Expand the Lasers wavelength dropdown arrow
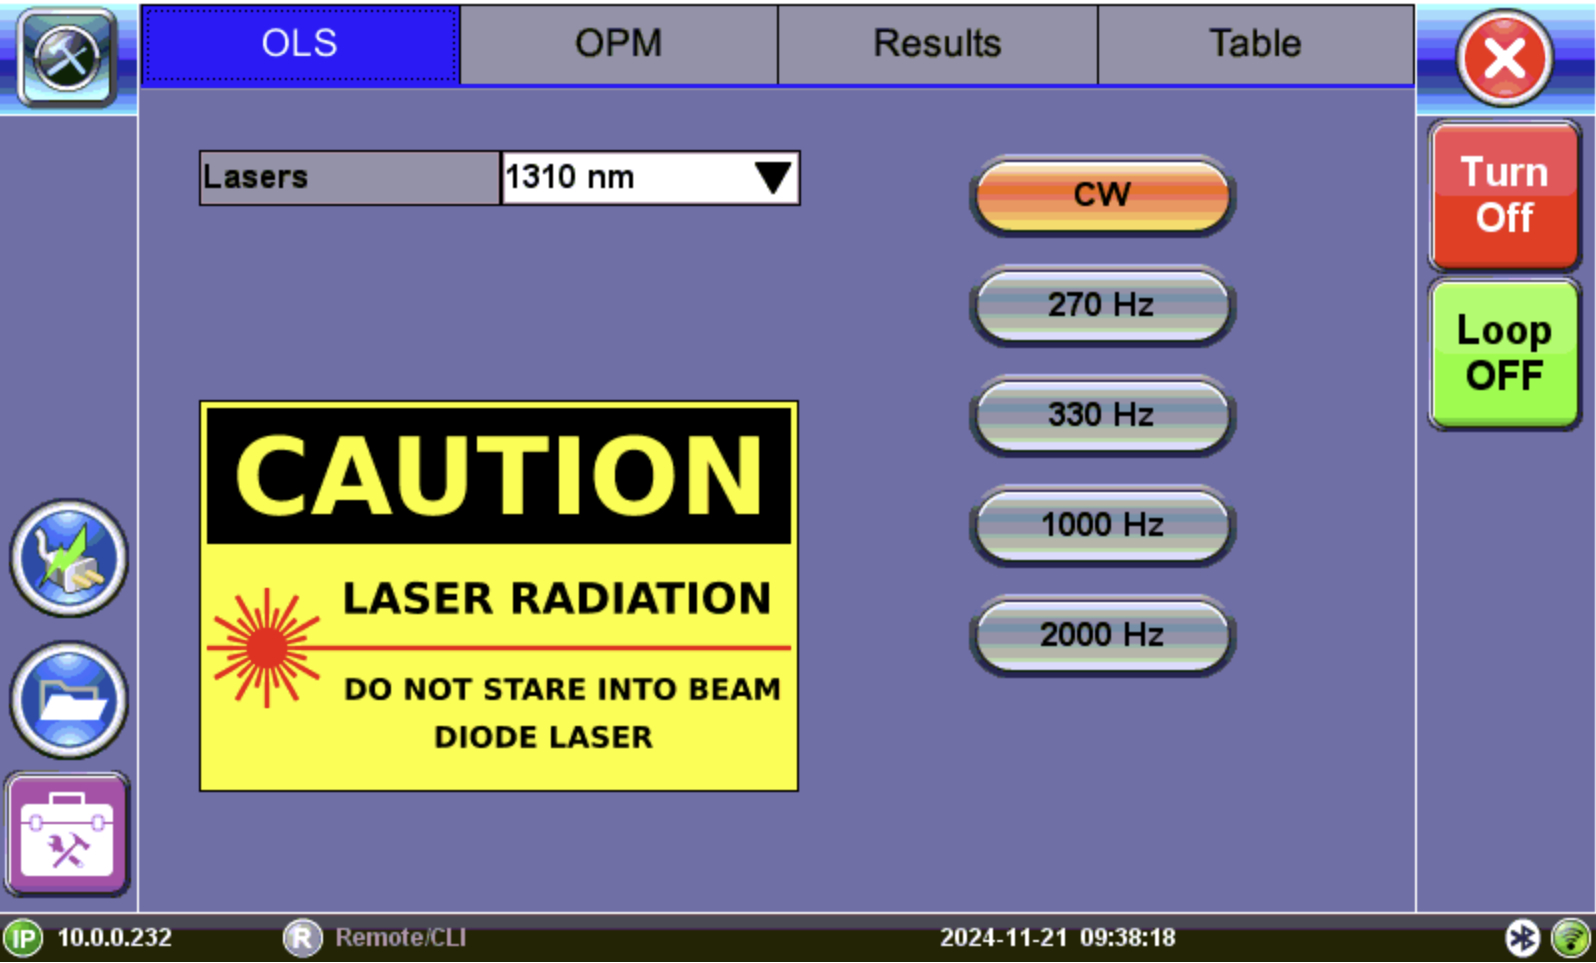Viewport: 1596px width, 963px height. 772,178
